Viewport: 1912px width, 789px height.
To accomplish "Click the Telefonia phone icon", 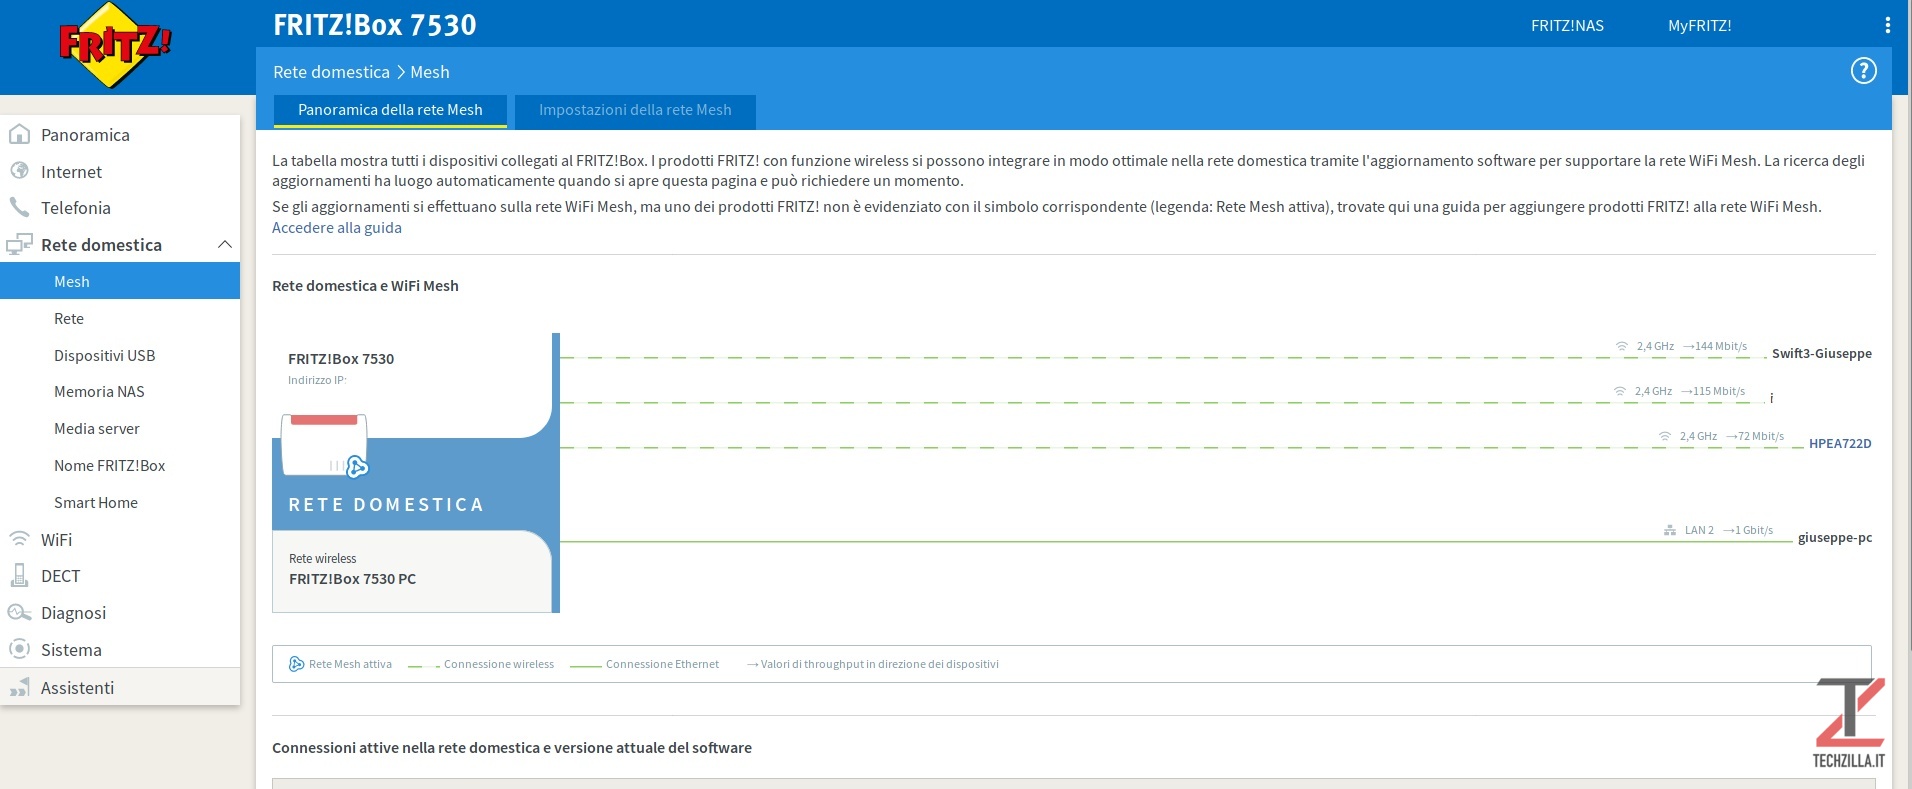I will pyautogui.click(x=19, y=207).
